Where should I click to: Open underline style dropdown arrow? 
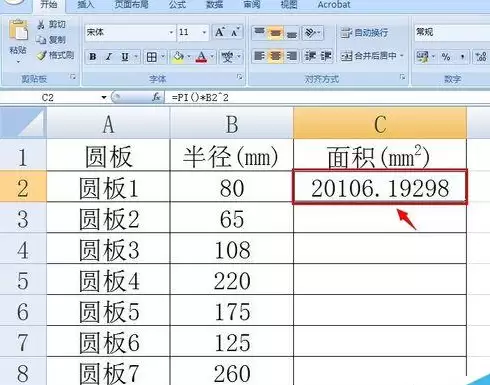click(x=136, y=57)
